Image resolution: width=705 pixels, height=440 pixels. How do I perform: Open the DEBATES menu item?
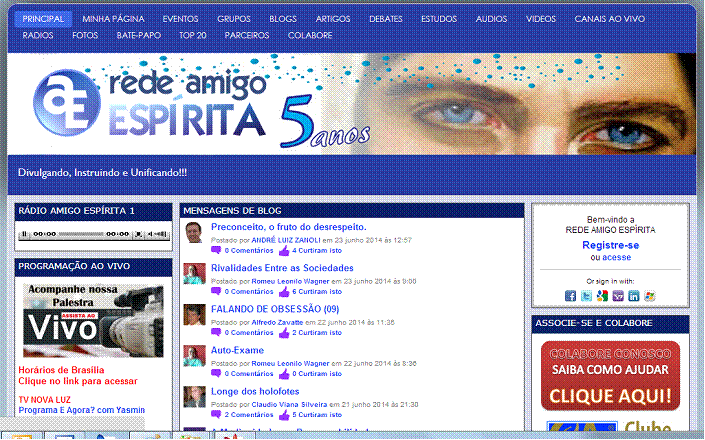tap(386, 19)
